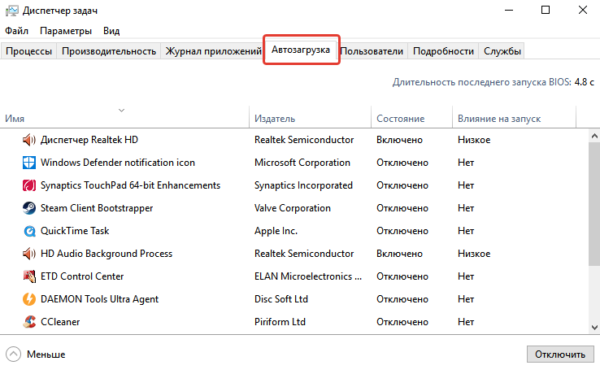Select the HD Audio Background Process icon

29,253
